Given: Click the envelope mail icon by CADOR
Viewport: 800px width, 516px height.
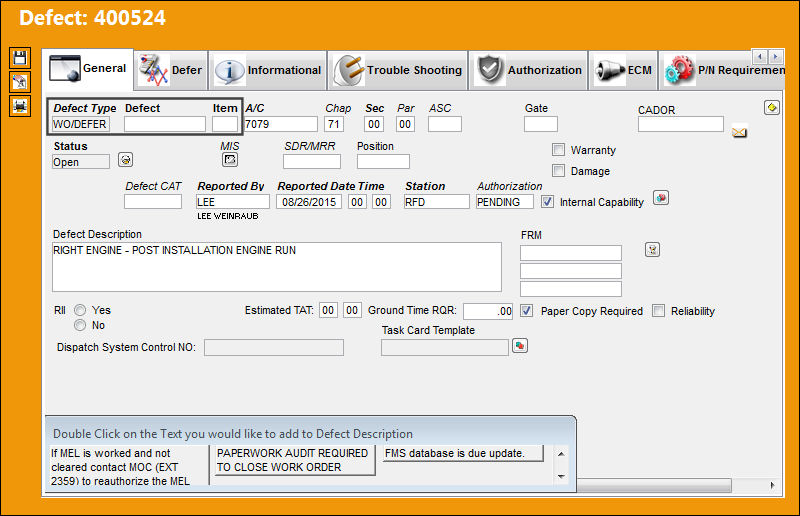Looking at the screenshot, I should (x=739, y=132).
